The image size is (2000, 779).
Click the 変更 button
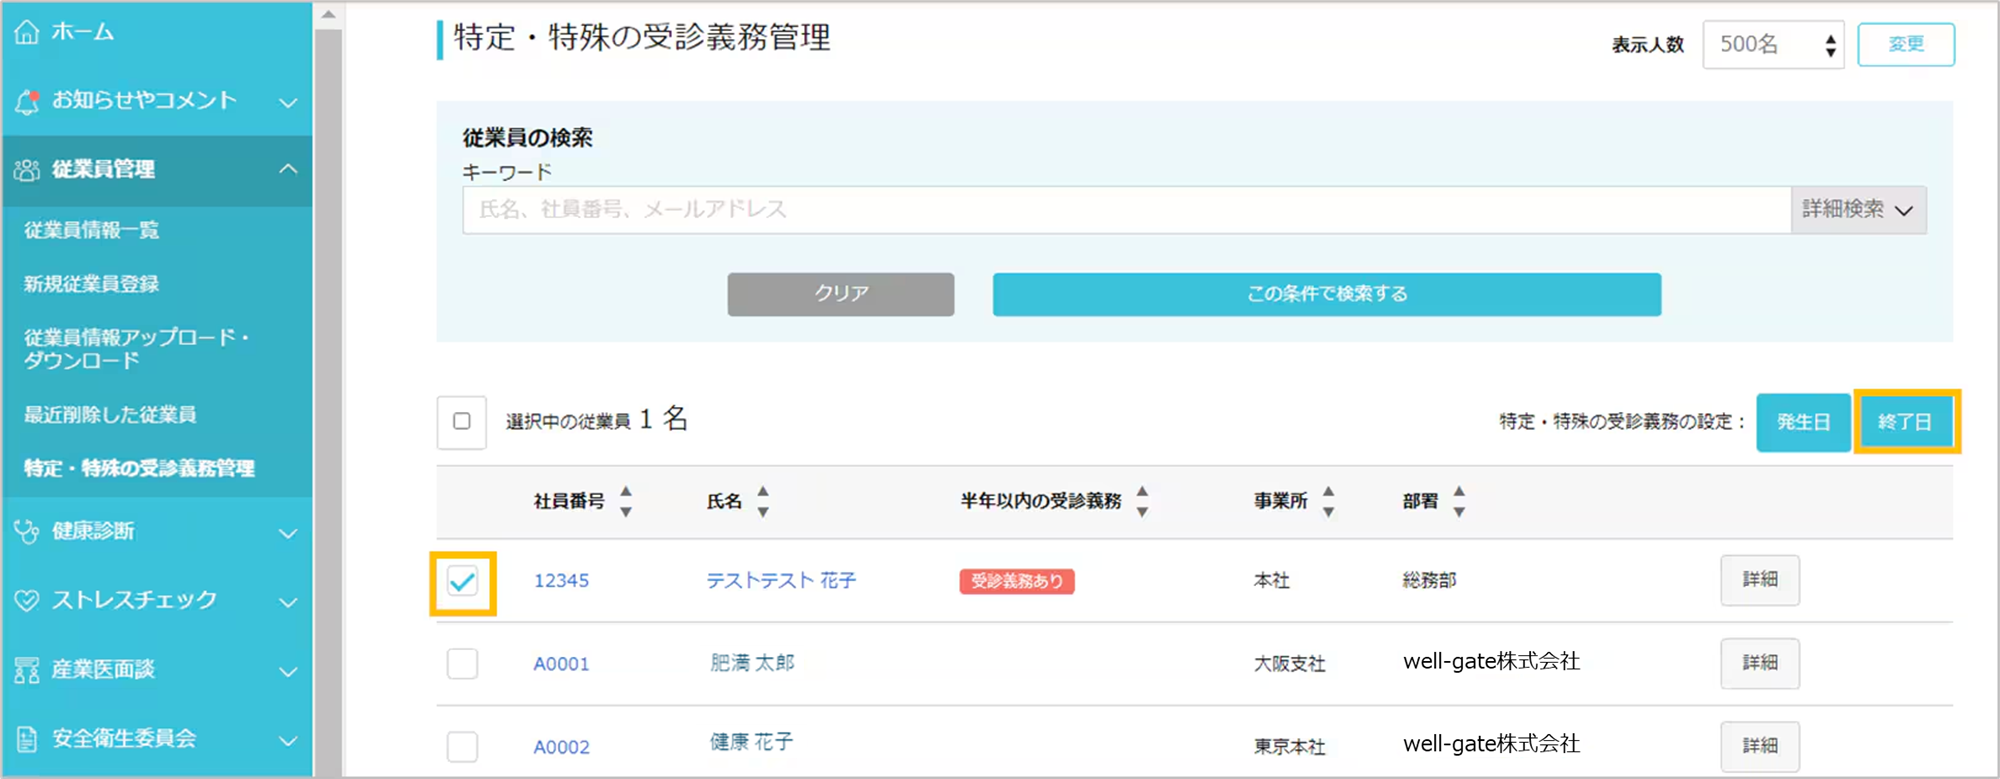point(1906,45)
